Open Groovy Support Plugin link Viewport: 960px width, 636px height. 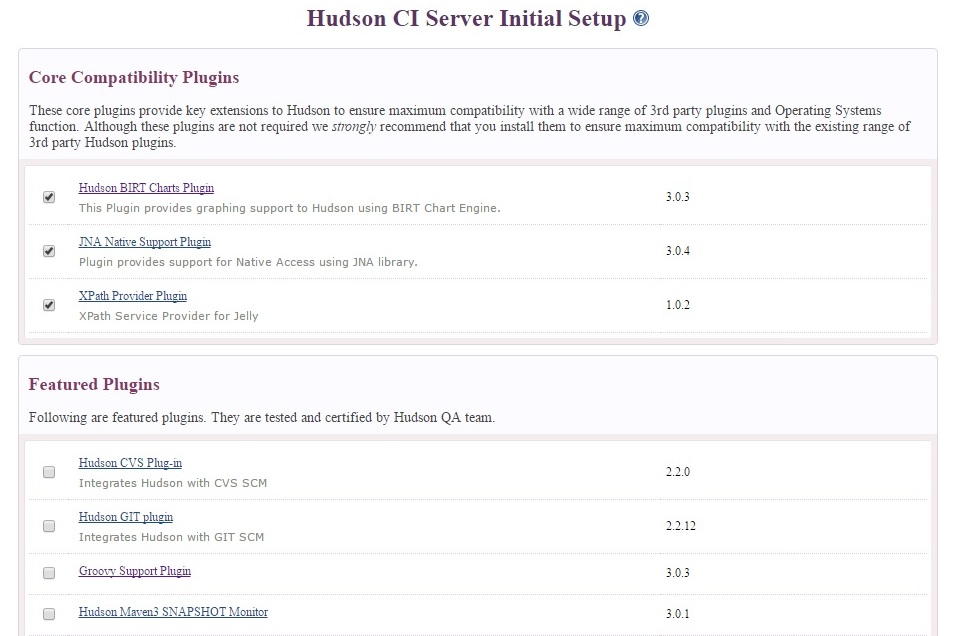coord(135,571)
